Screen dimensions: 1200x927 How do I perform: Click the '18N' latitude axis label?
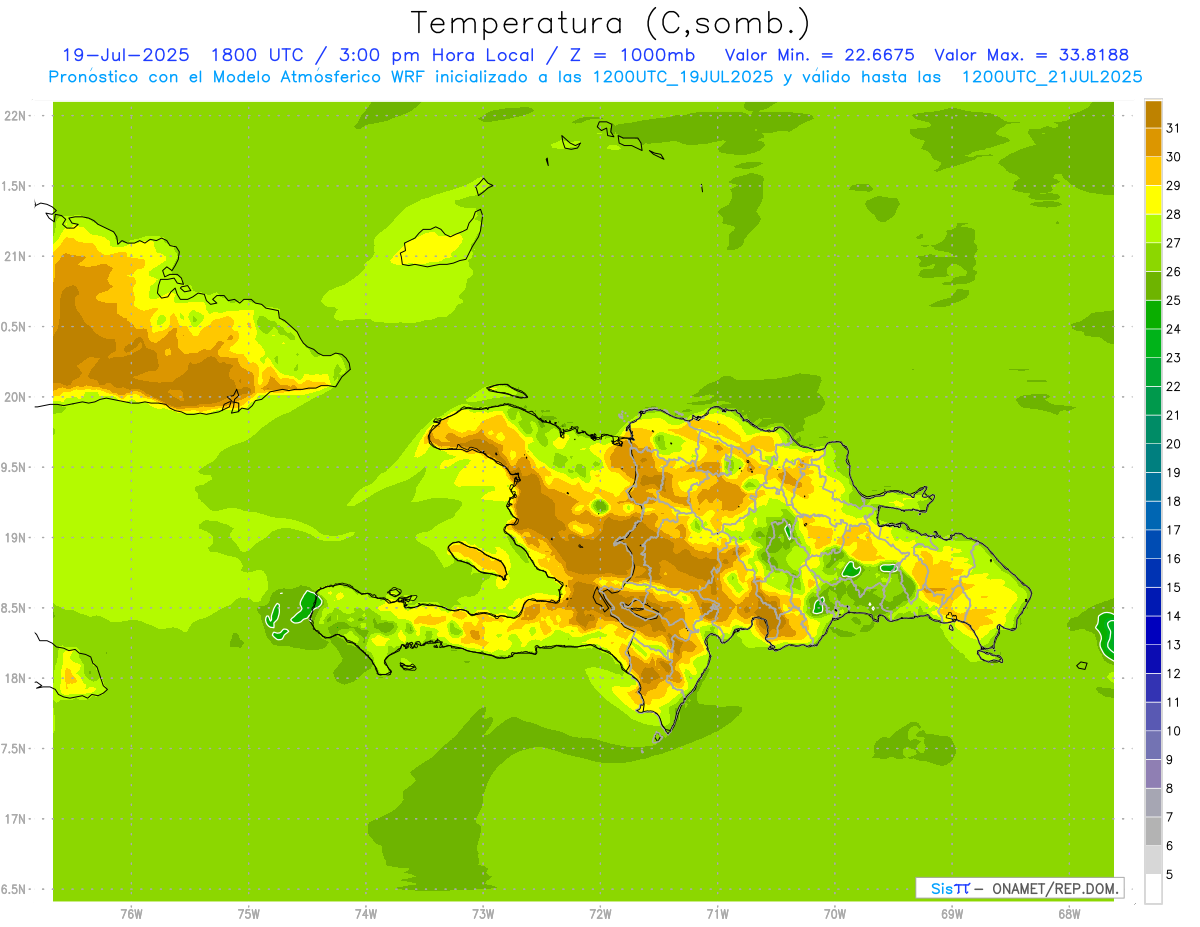tap(14, 678)
